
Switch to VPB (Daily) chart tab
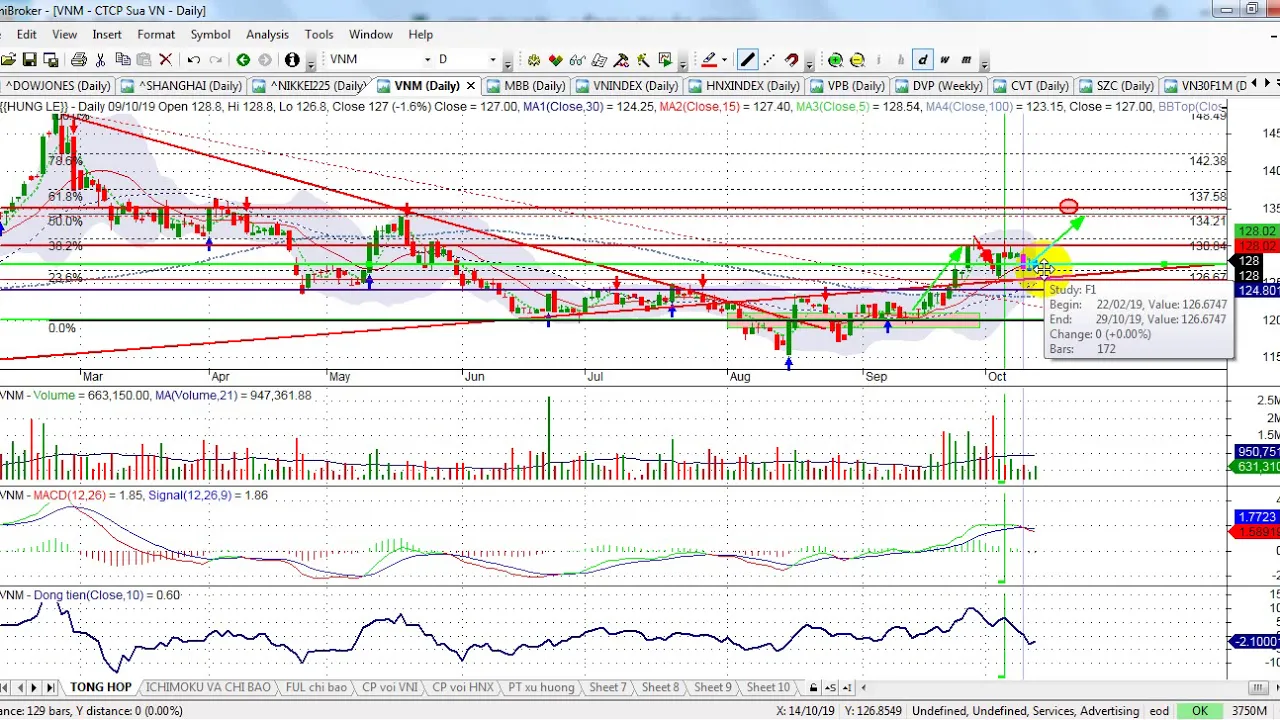(x=847, y=86)
